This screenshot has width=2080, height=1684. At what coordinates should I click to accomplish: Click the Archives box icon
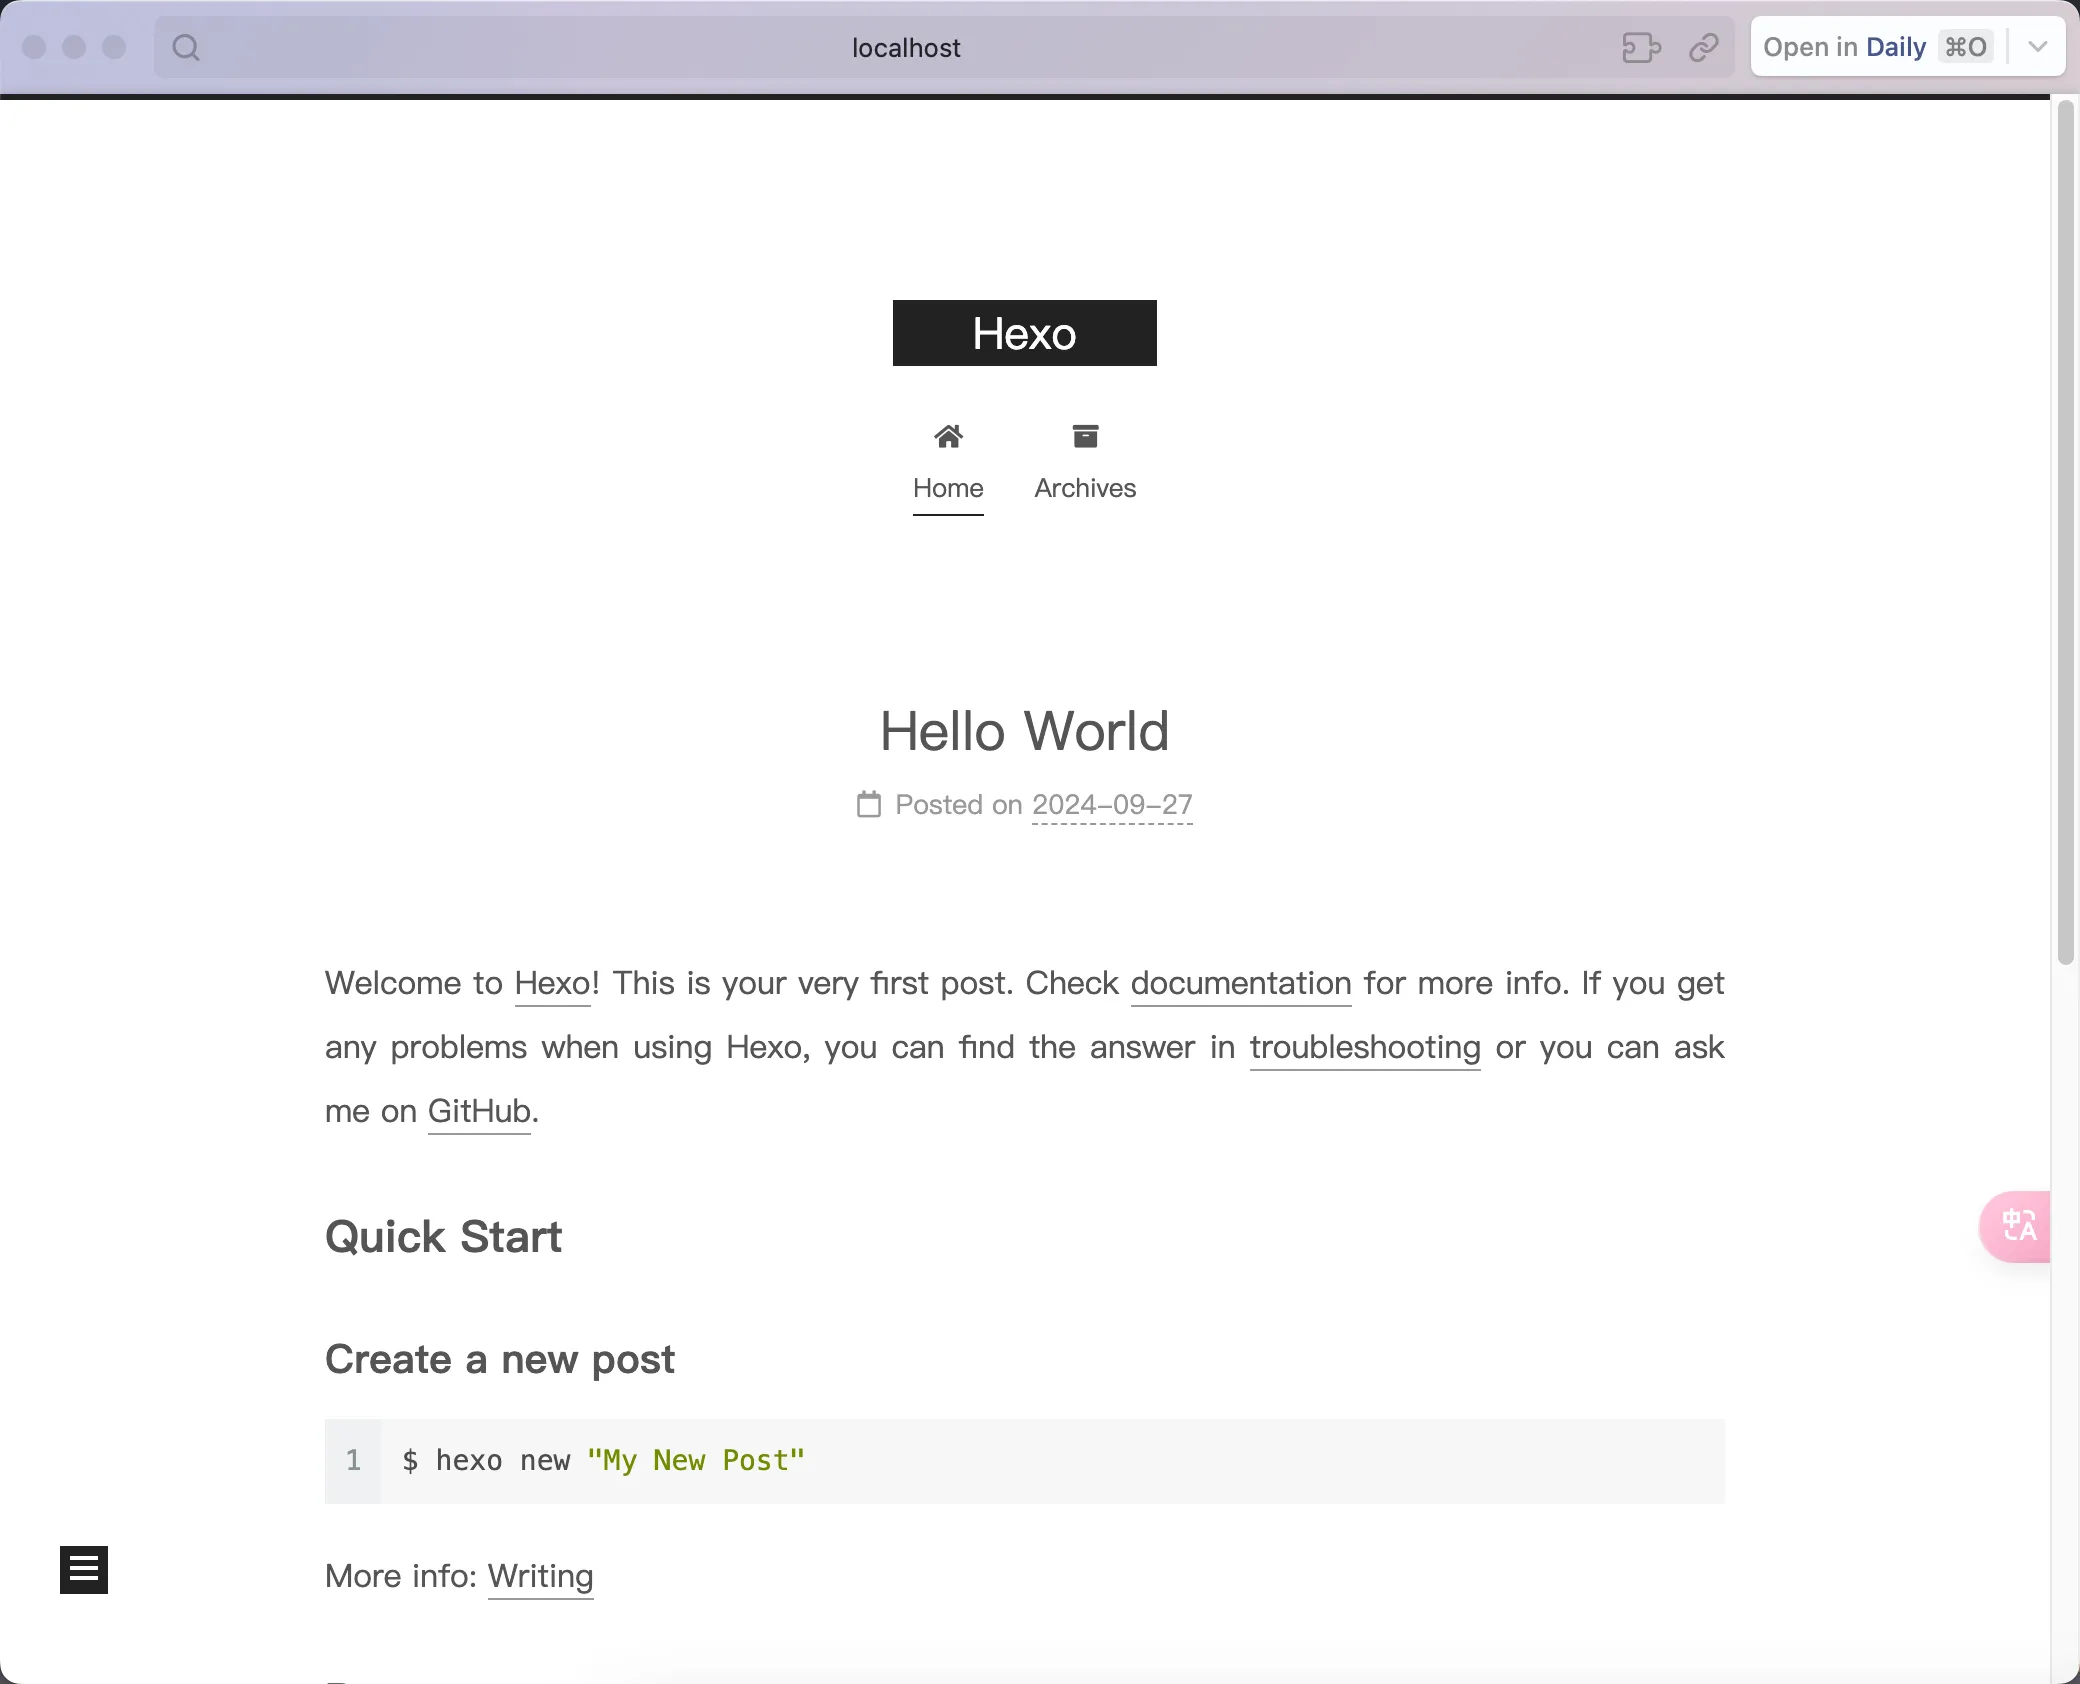tap(1085, 436)
